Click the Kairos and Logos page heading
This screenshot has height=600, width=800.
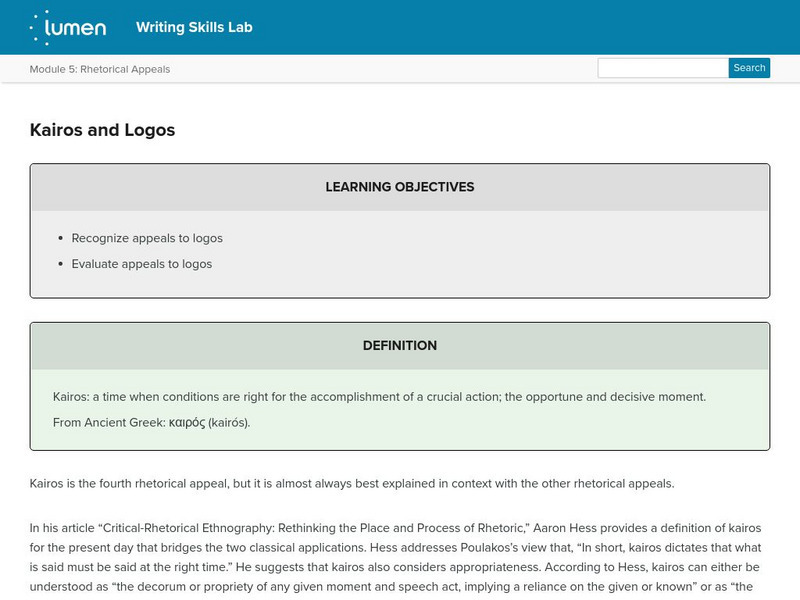(x=103, y=130)
